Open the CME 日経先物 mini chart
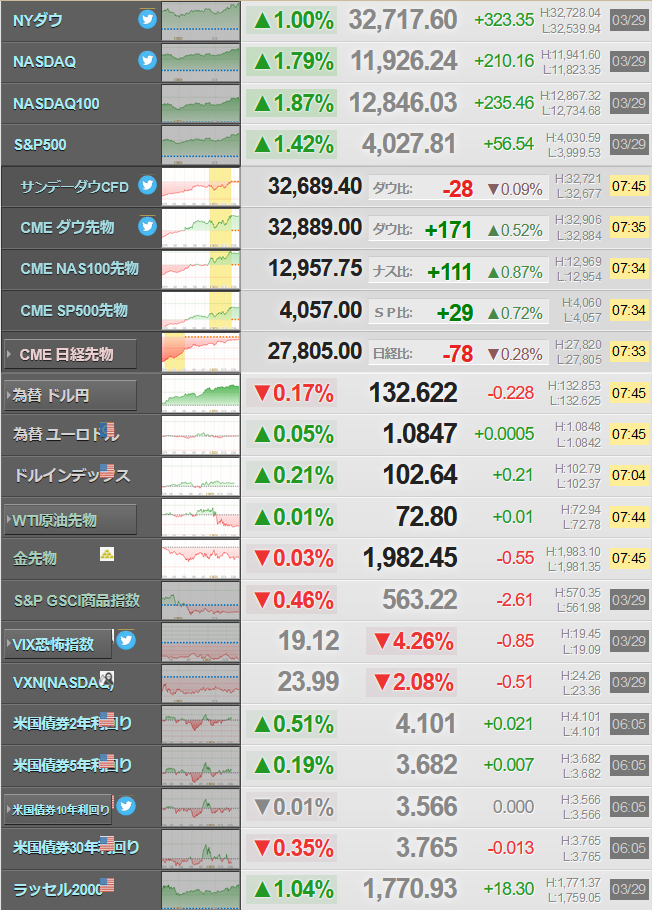Viewport: 652px width, 910px height. (x=201, y=352)
